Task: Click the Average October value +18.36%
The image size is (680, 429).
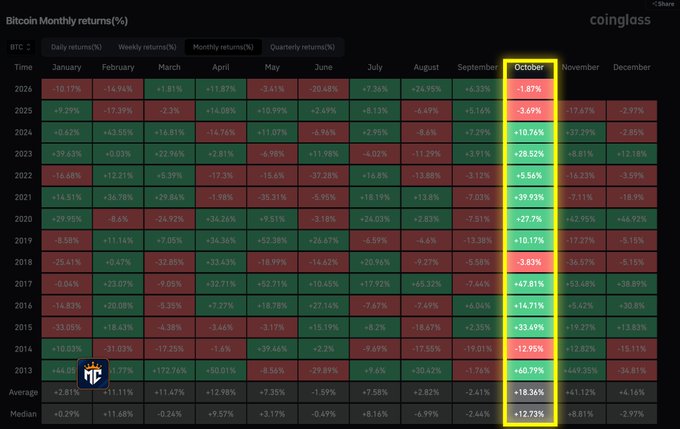Action: pyautogui.click(x=529, y=393)
